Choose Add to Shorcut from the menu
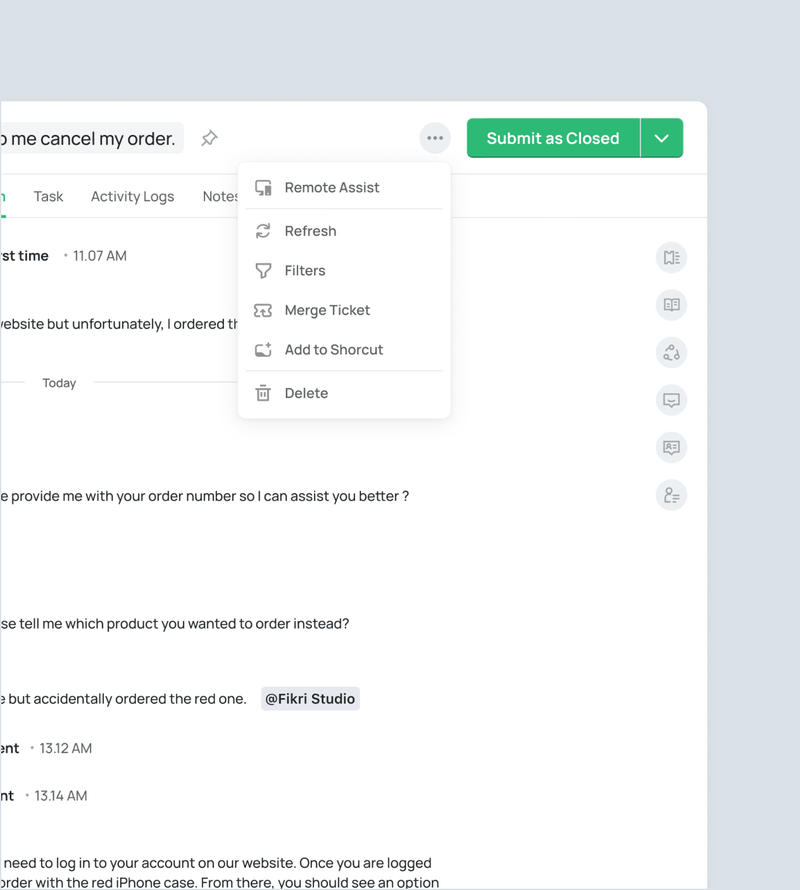800x890 pixels. tap(333, 349)
